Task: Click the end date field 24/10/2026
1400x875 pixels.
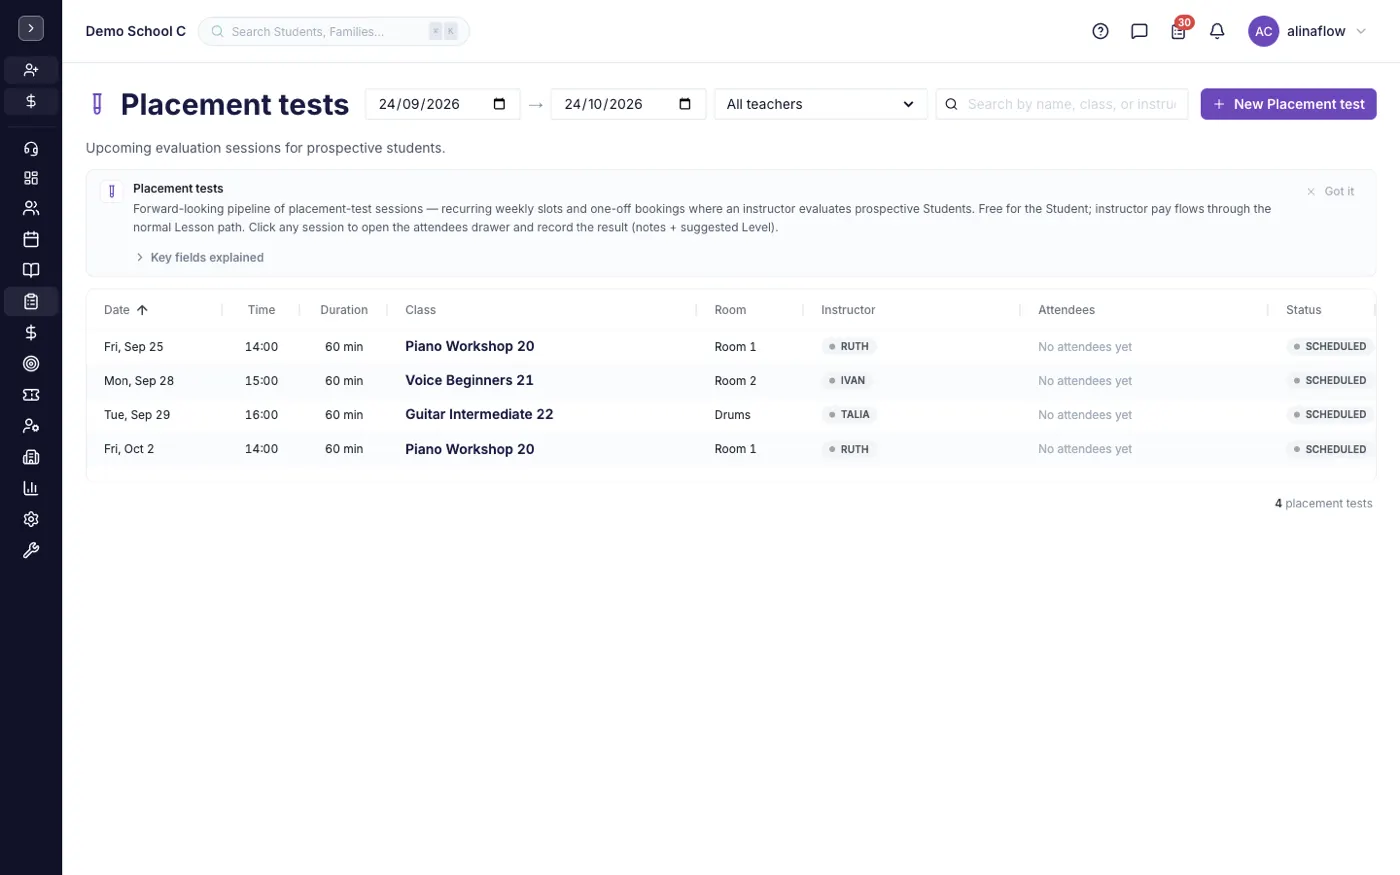Action: 628,104
